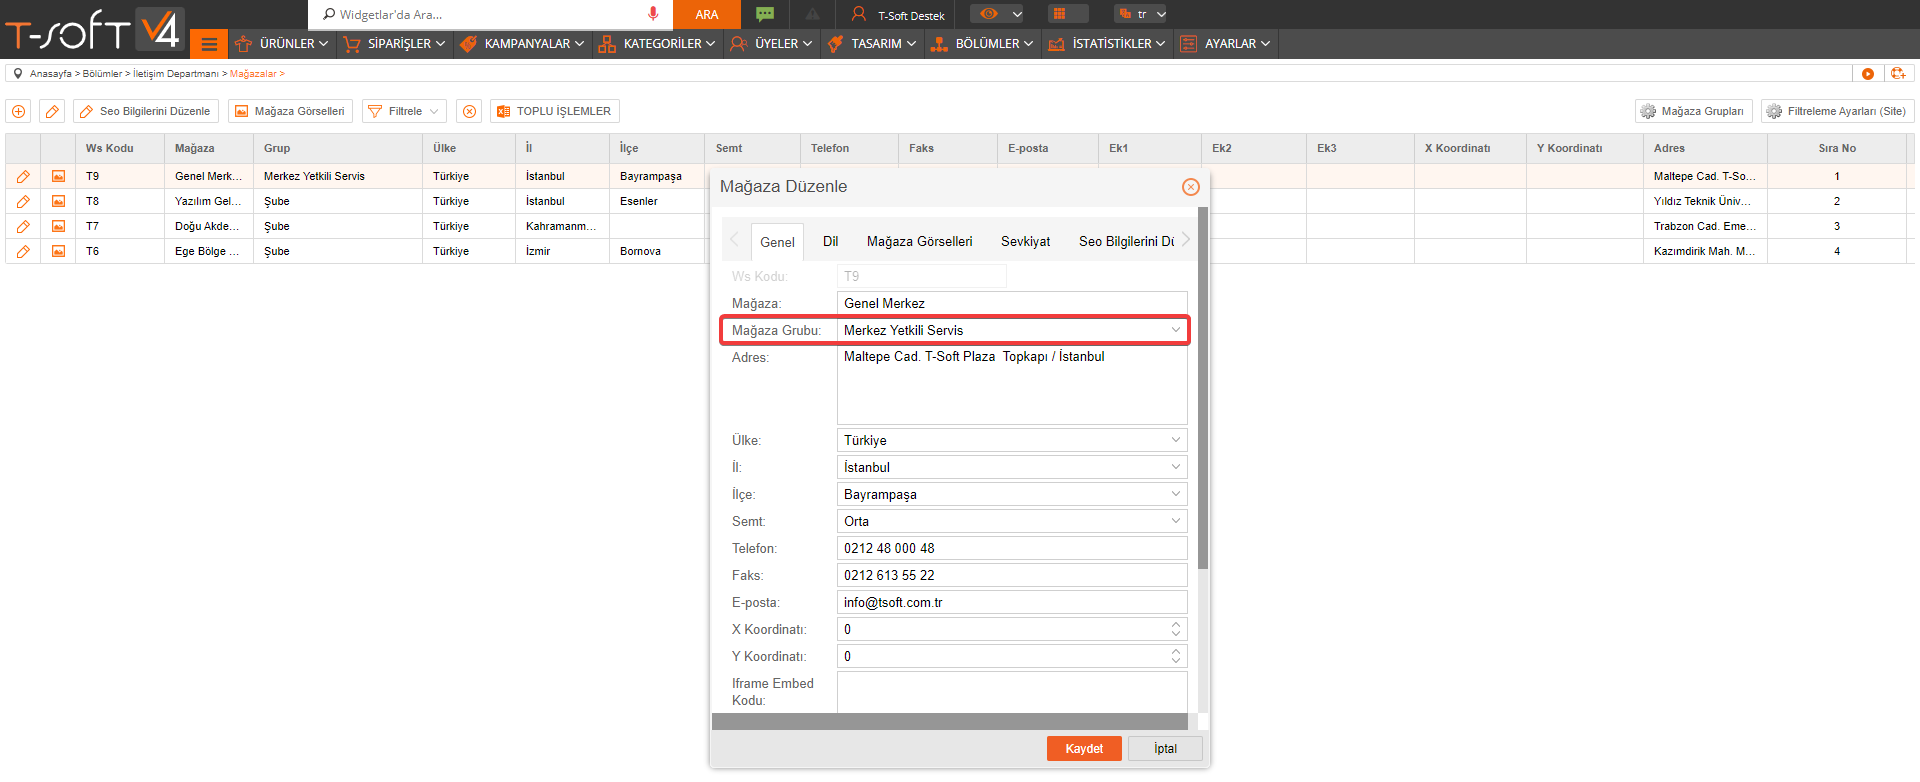Click the ARA search button
Image resolution: width=1920 pixels, height=782 pixels.
point(707,14)
